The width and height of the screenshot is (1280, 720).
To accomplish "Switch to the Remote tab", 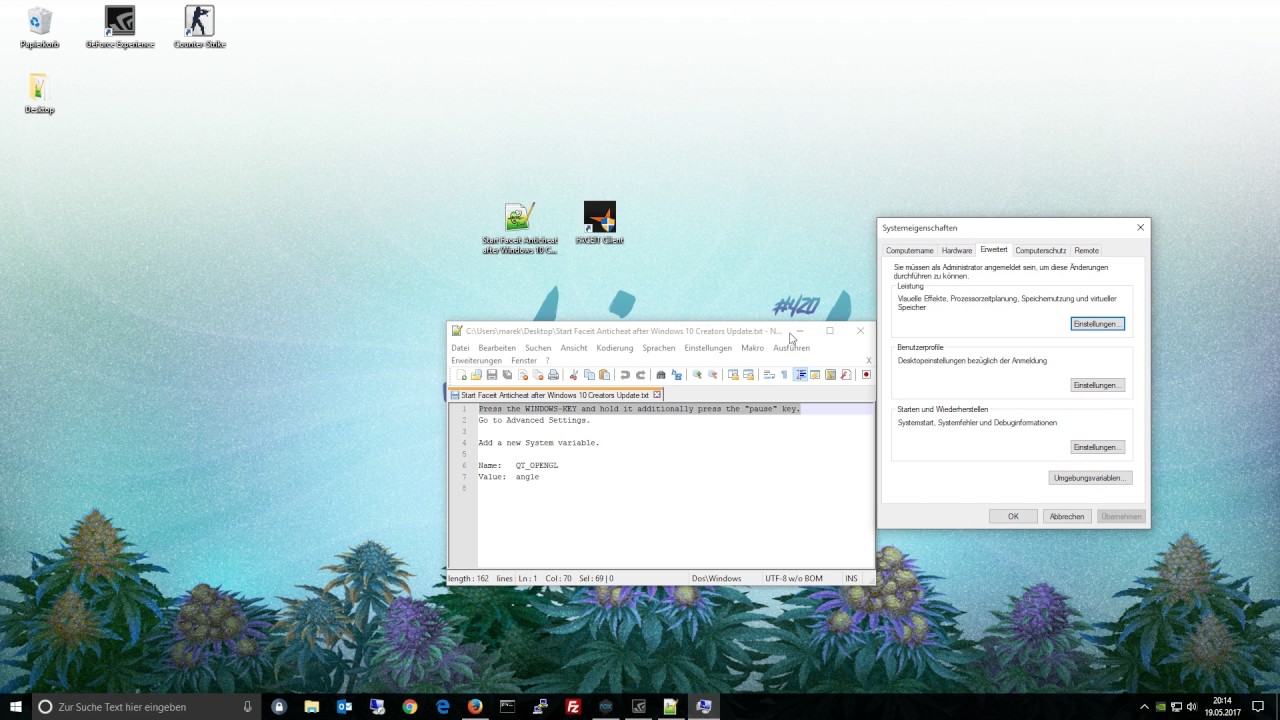I will (1087, 250).
